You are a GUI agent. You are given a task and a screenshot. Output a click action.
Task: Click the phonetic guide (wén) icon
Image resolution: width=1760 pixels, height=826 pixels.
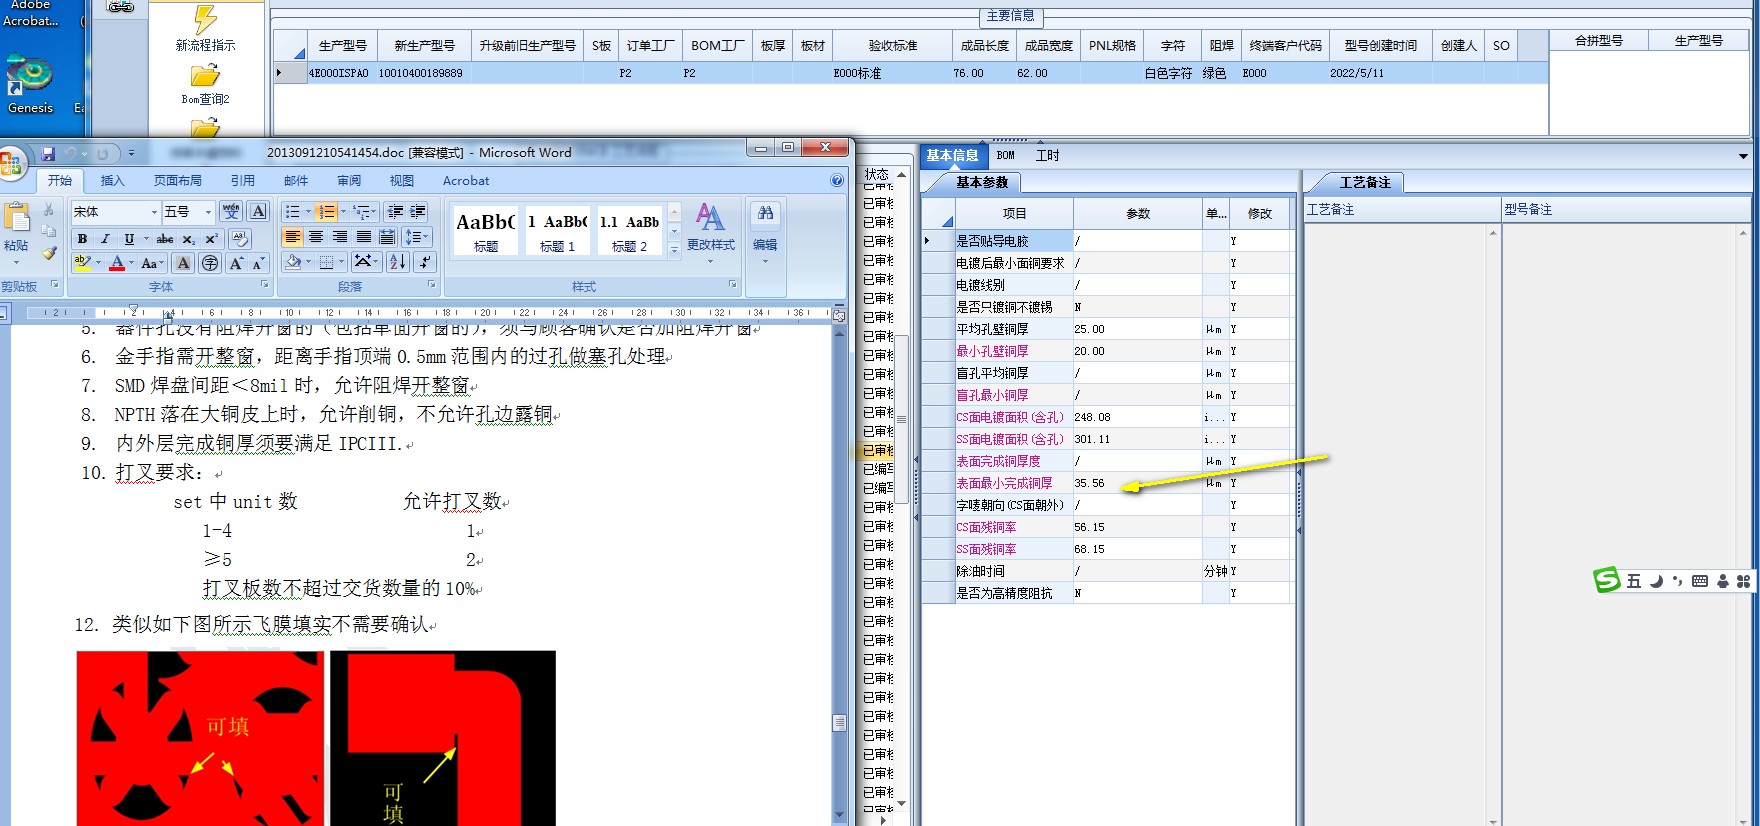(231, 212)
